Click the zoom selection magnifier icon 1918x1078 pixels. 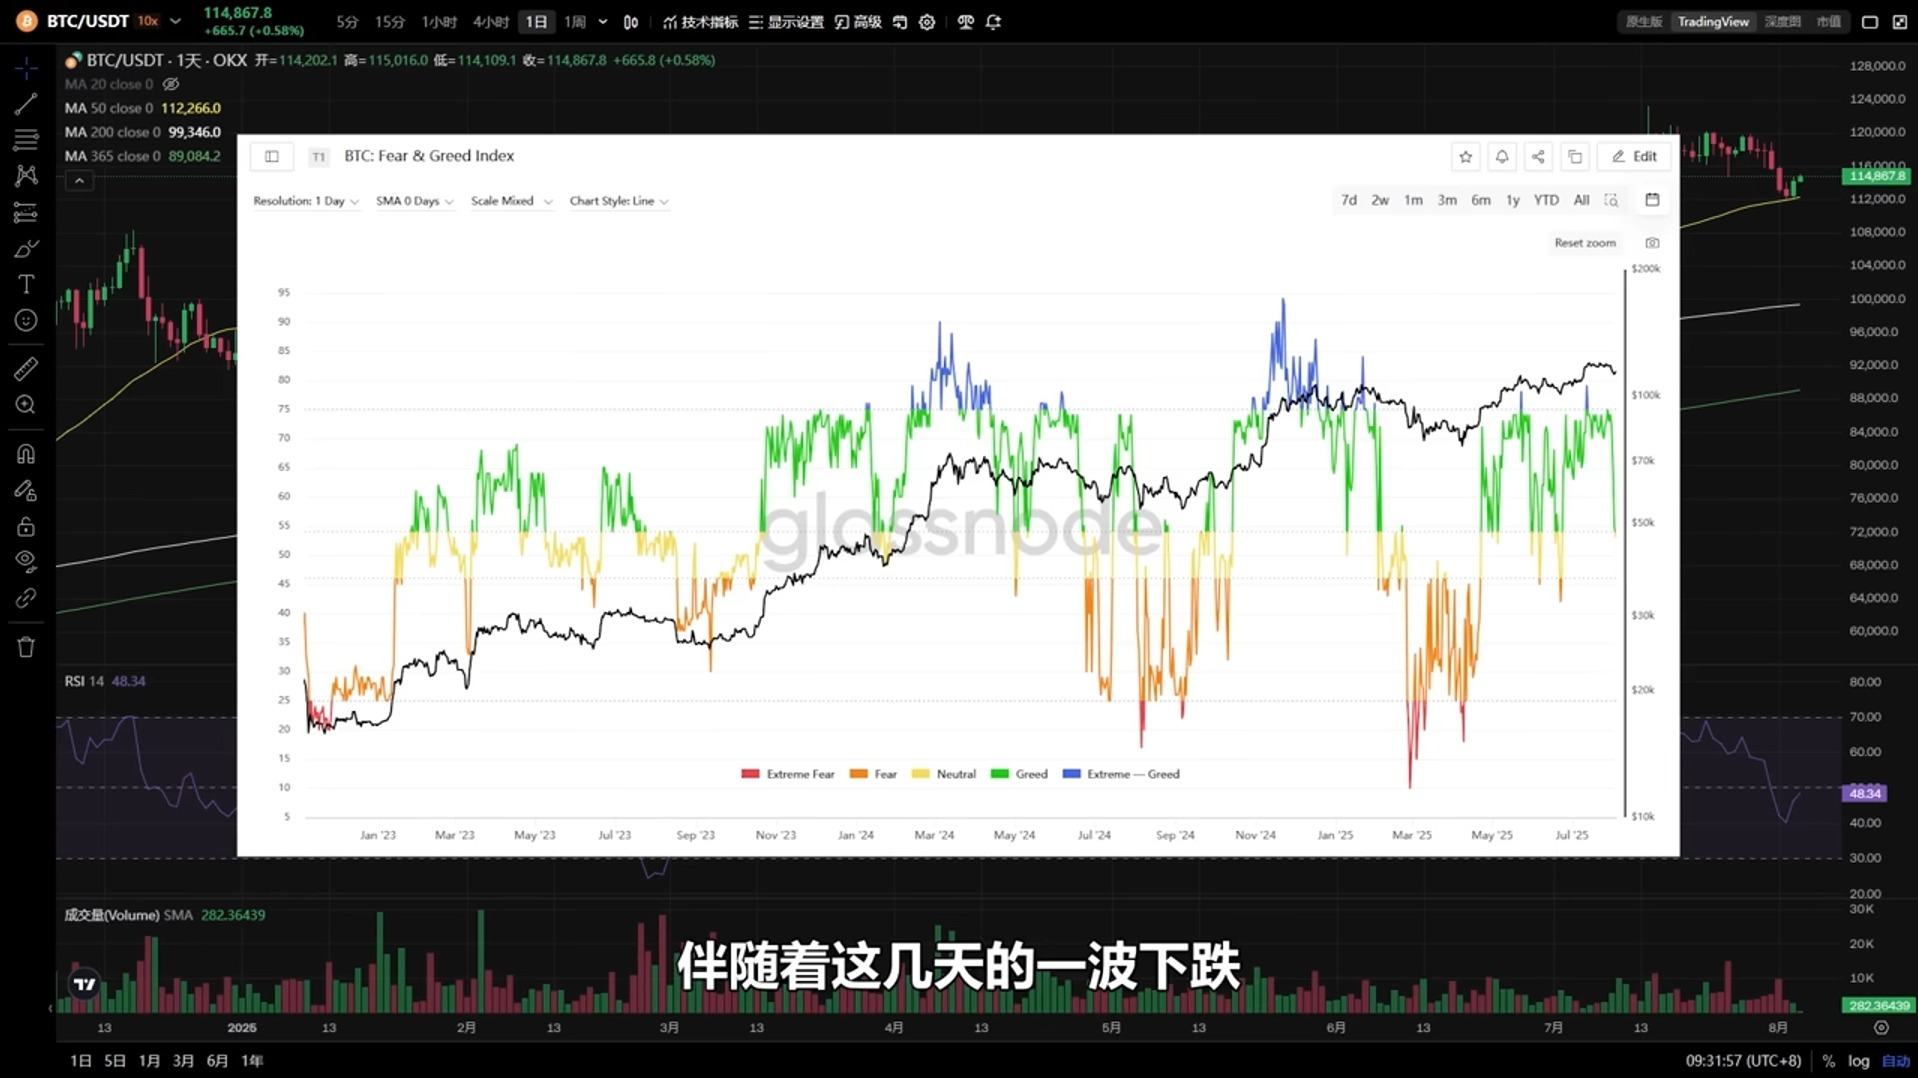point(1611,200)
